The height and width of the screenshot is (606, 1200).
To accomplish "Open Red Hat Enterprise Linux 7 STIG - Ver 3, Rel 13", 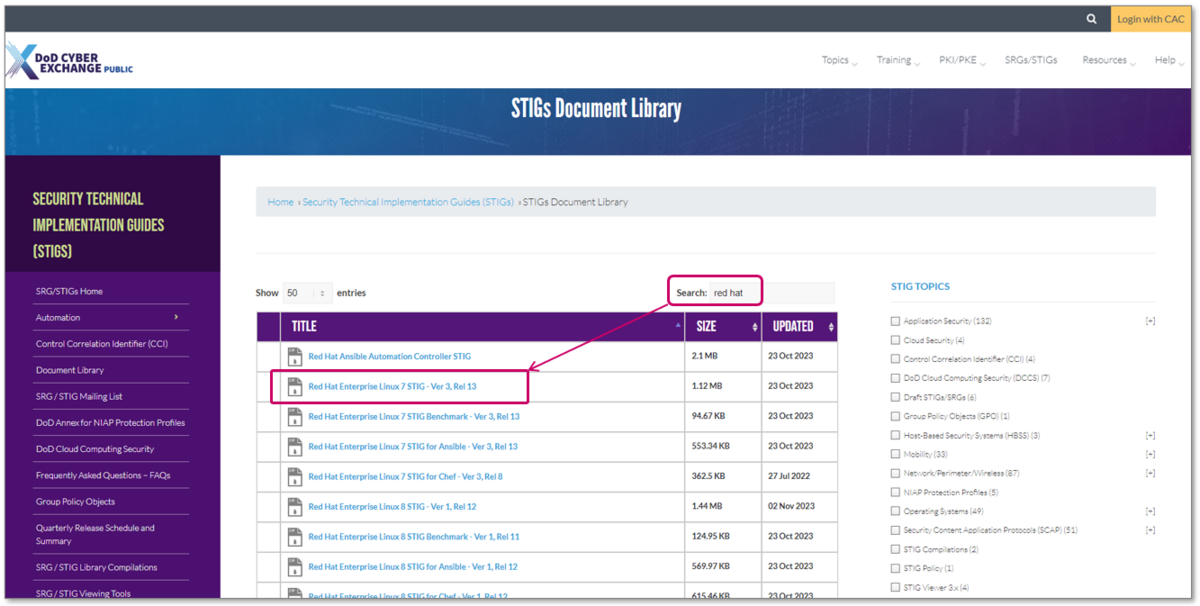I will click(392, 386).
